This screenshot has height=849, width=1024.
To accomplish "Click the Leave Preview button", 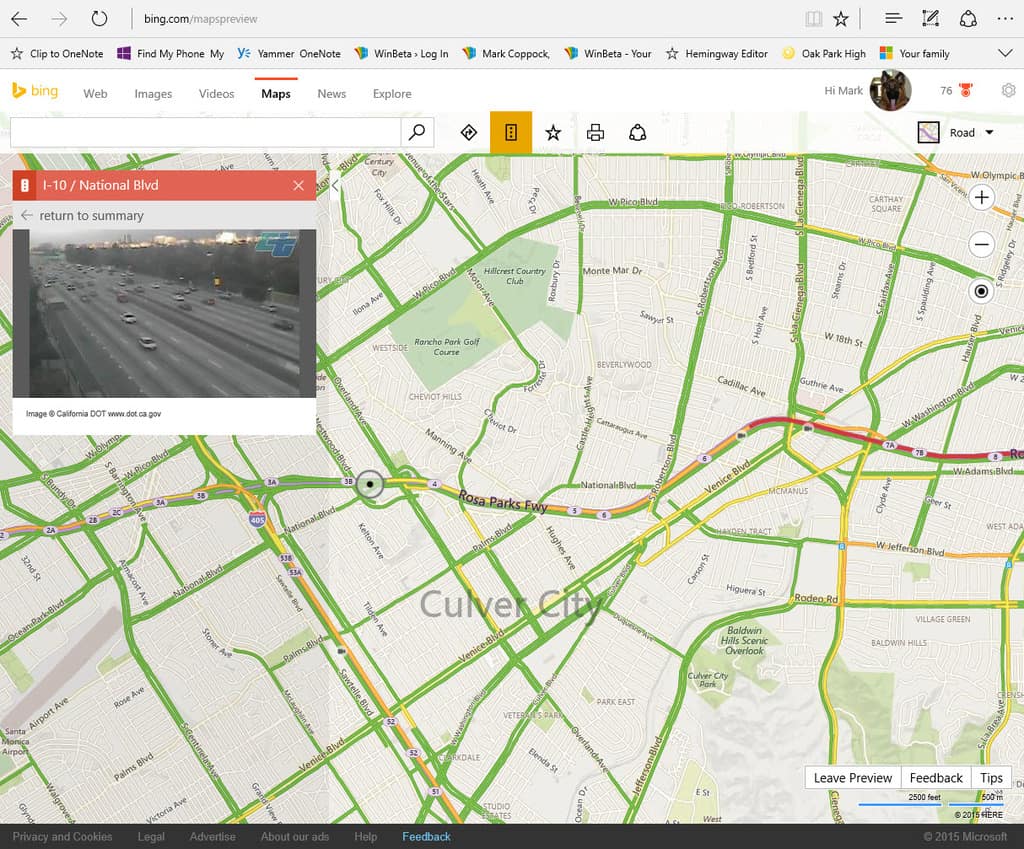I will point(852,777).
